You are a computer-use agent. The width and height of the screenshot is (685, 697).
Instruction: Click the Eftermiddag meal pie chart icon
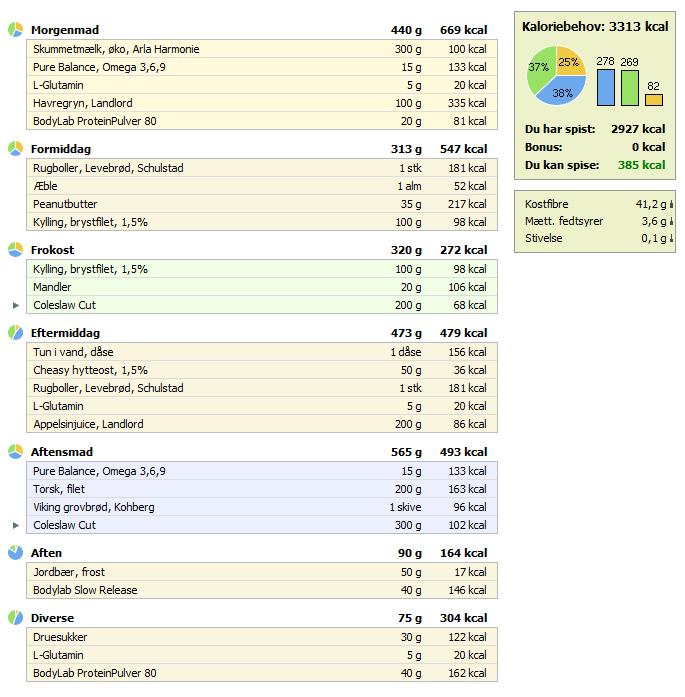pyautogui.click(x=16, y=332)
